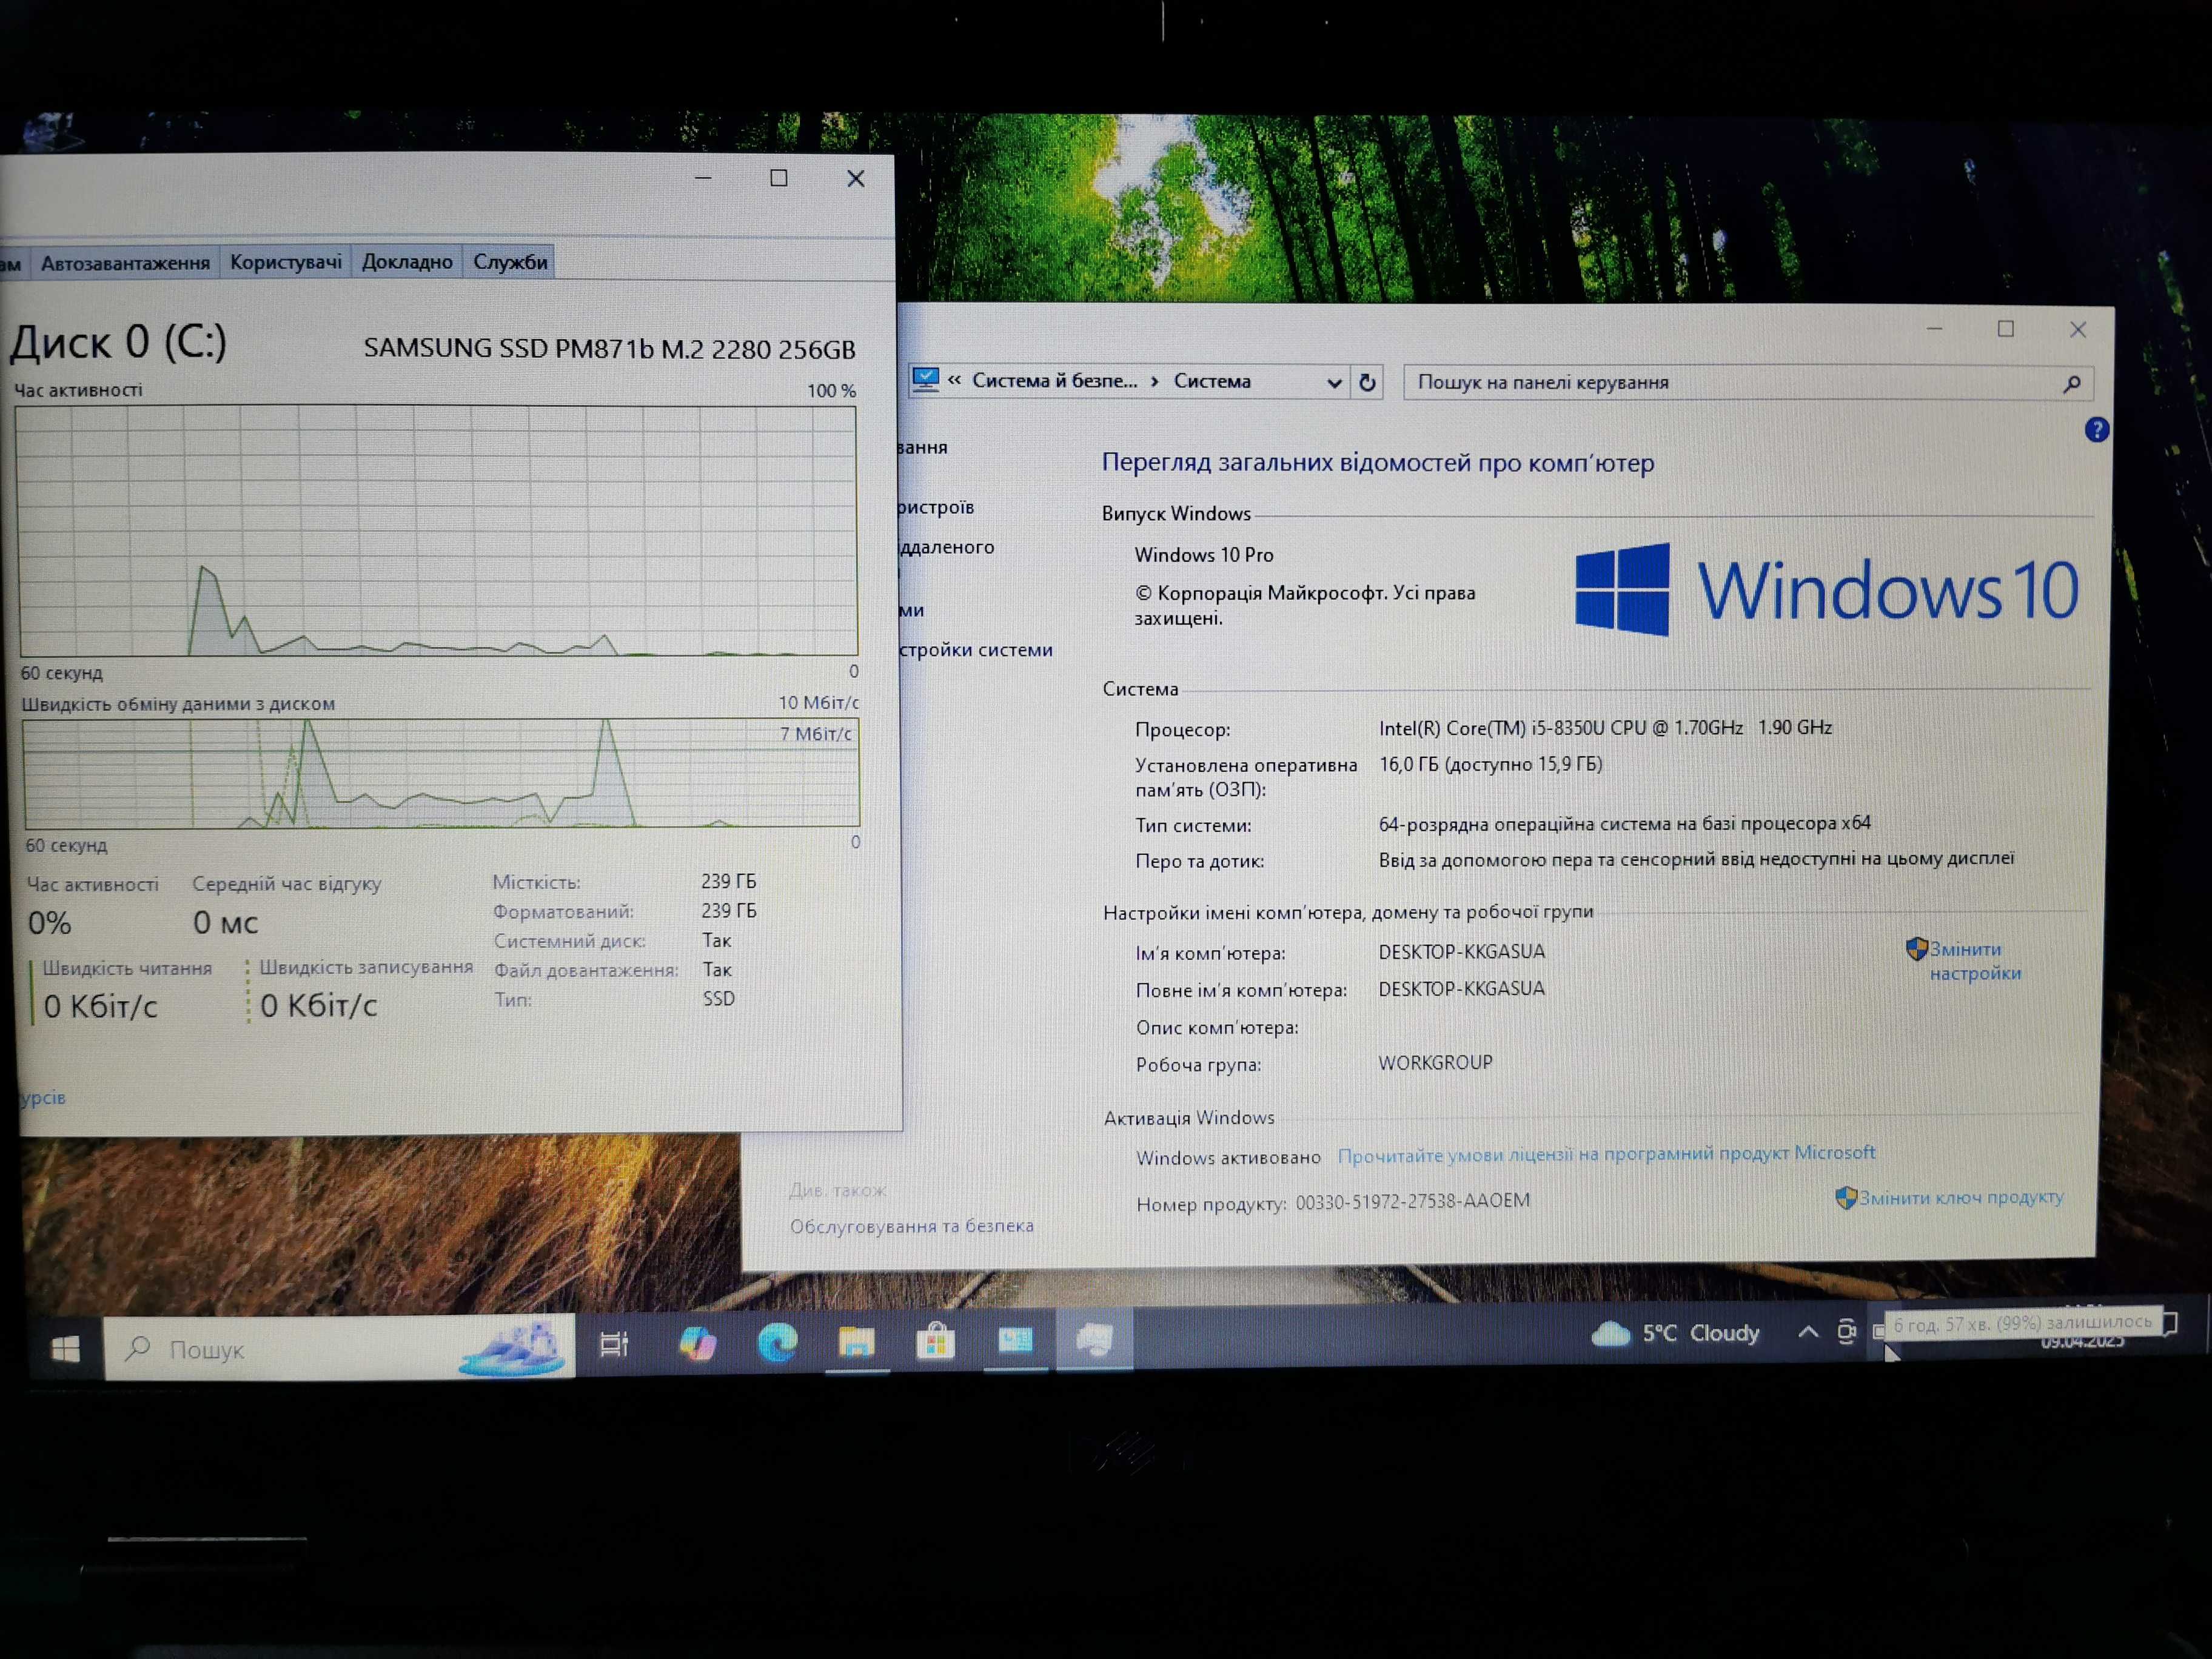Click the Форматований '239 ГБ' value
Image resolution: width=2212 pixels, height=1659 pixels.
click(x=728, y=911)
